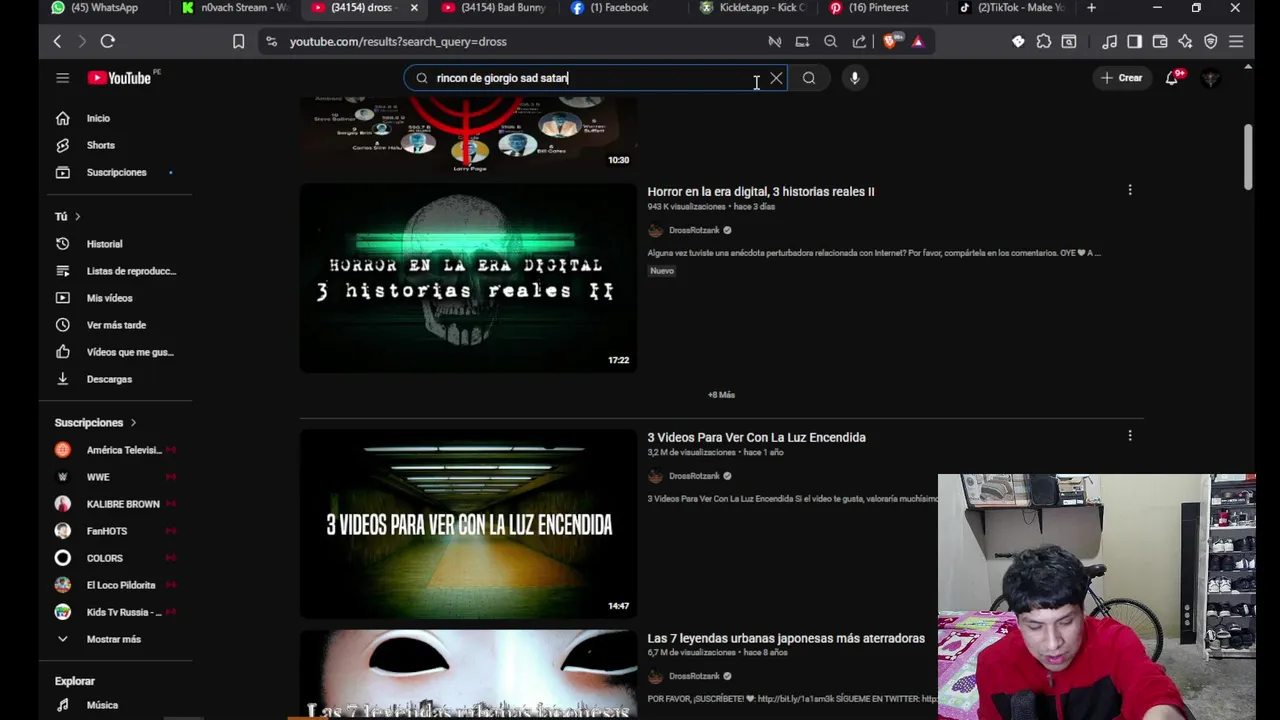Click the Crear button
Image resolution: width=1280 pixels, height=720 pixels.
[1121, 78]
